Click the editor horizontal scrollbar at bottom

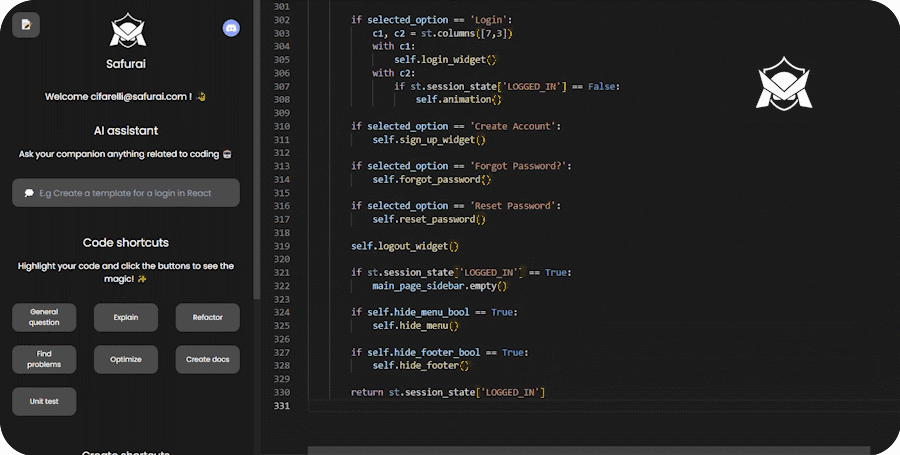click(x=588, y=450)
